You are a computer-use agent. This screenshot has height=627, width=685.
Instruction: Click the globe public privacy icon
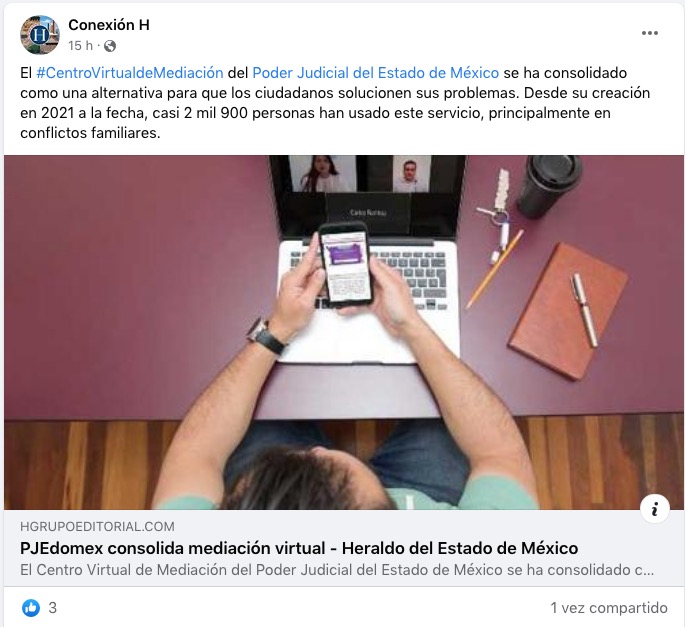[x=110, y=46]
